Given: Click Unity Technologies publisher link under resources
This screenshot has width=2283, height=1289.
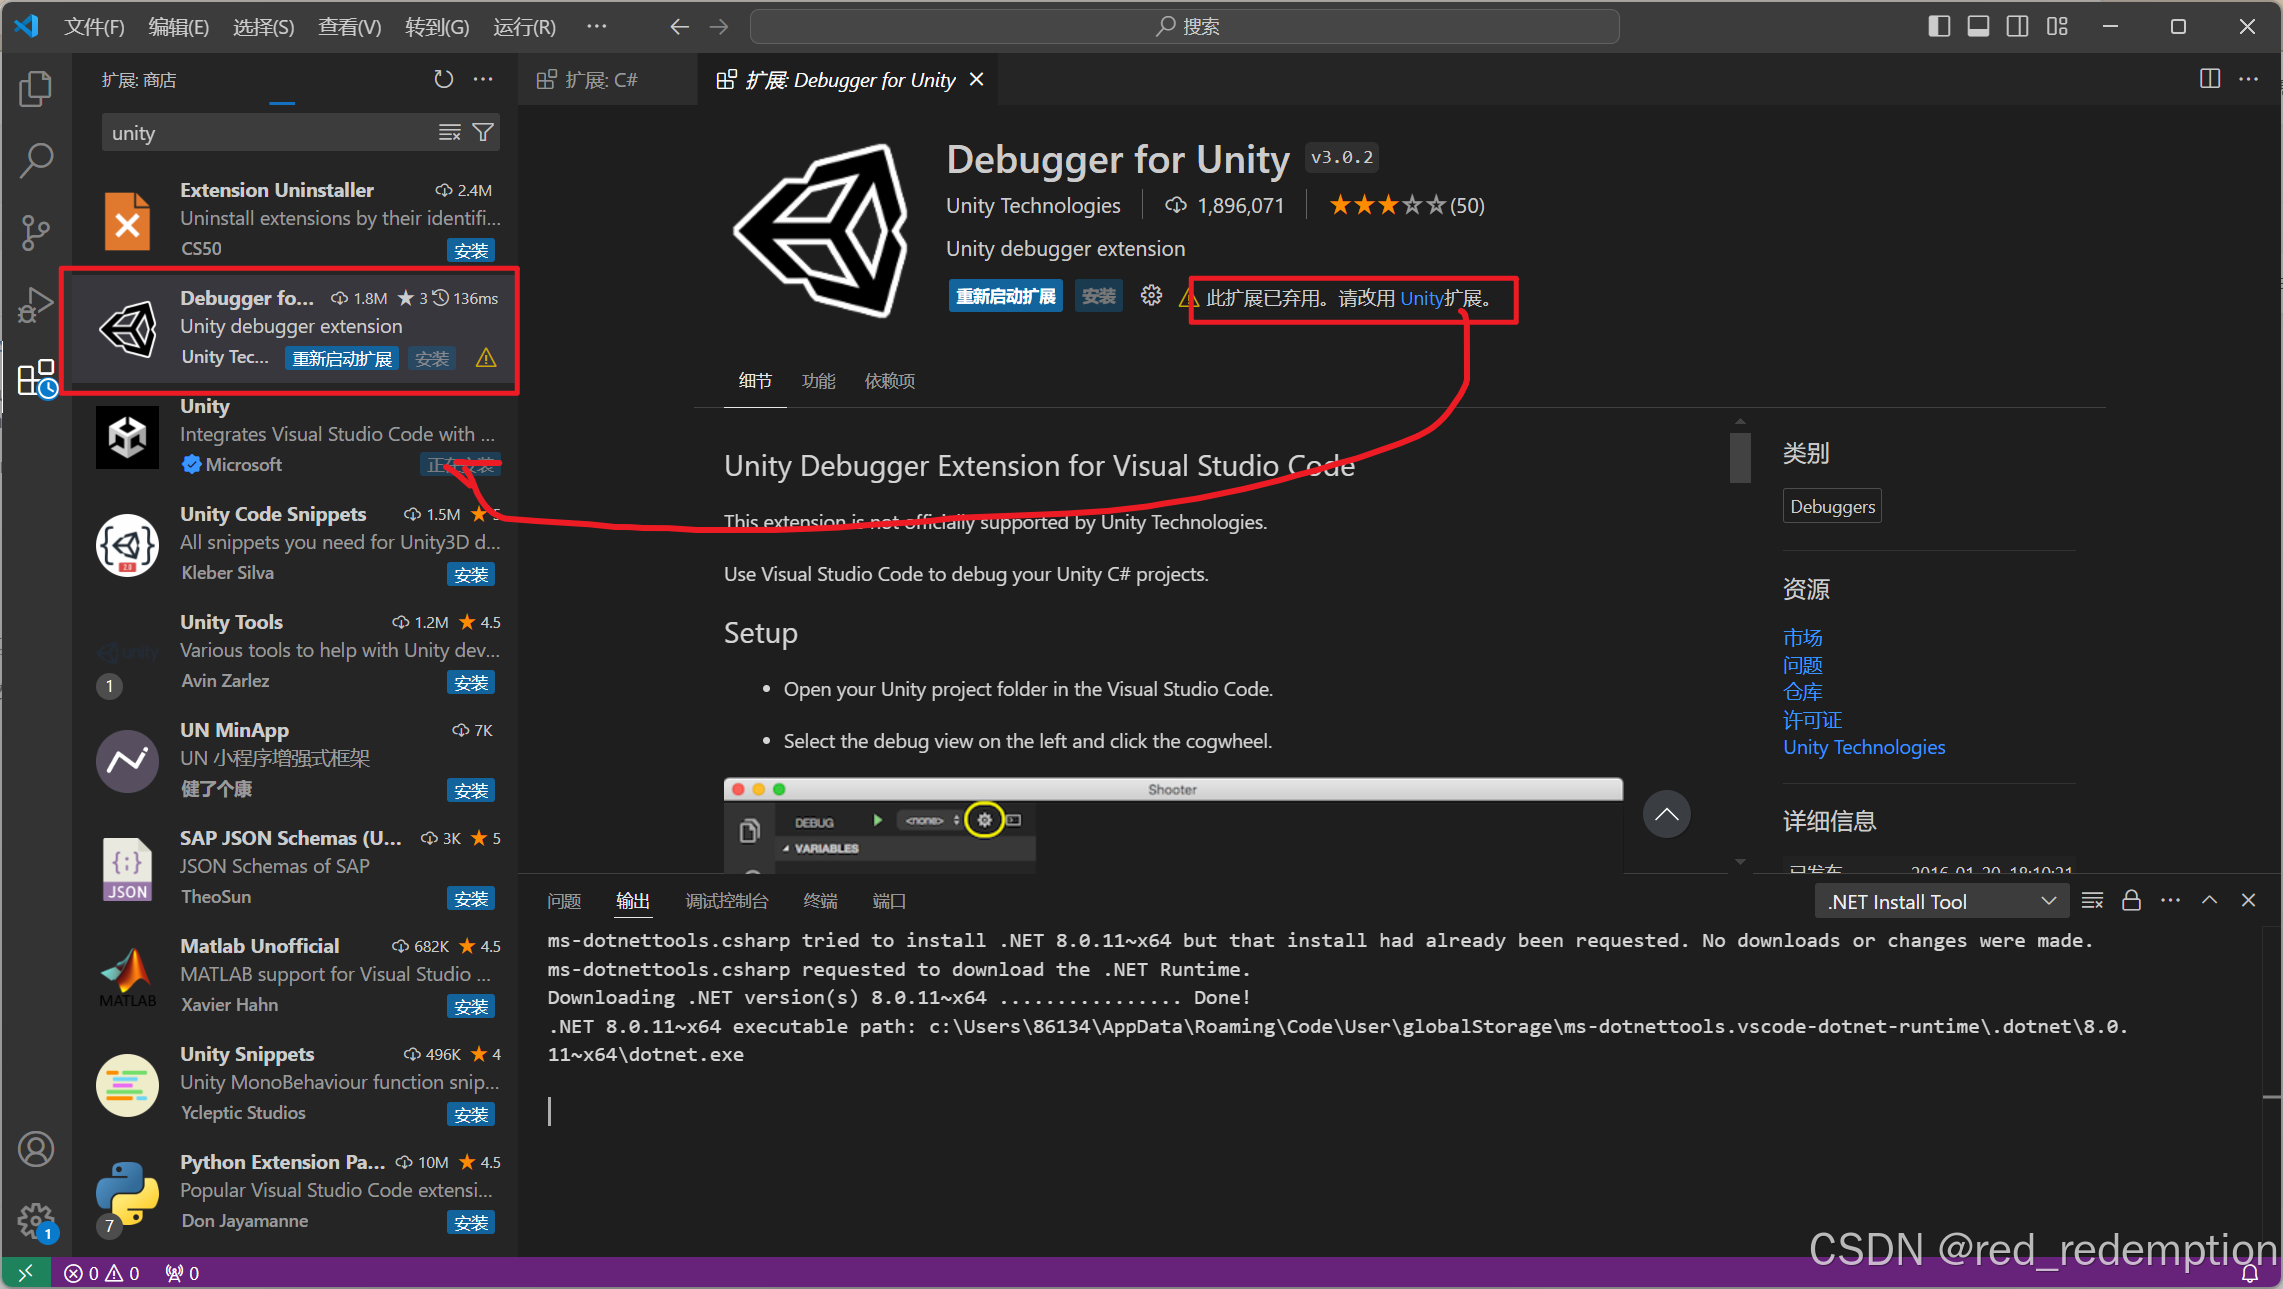Looking at the screenshot, I should coord(1864,747).
